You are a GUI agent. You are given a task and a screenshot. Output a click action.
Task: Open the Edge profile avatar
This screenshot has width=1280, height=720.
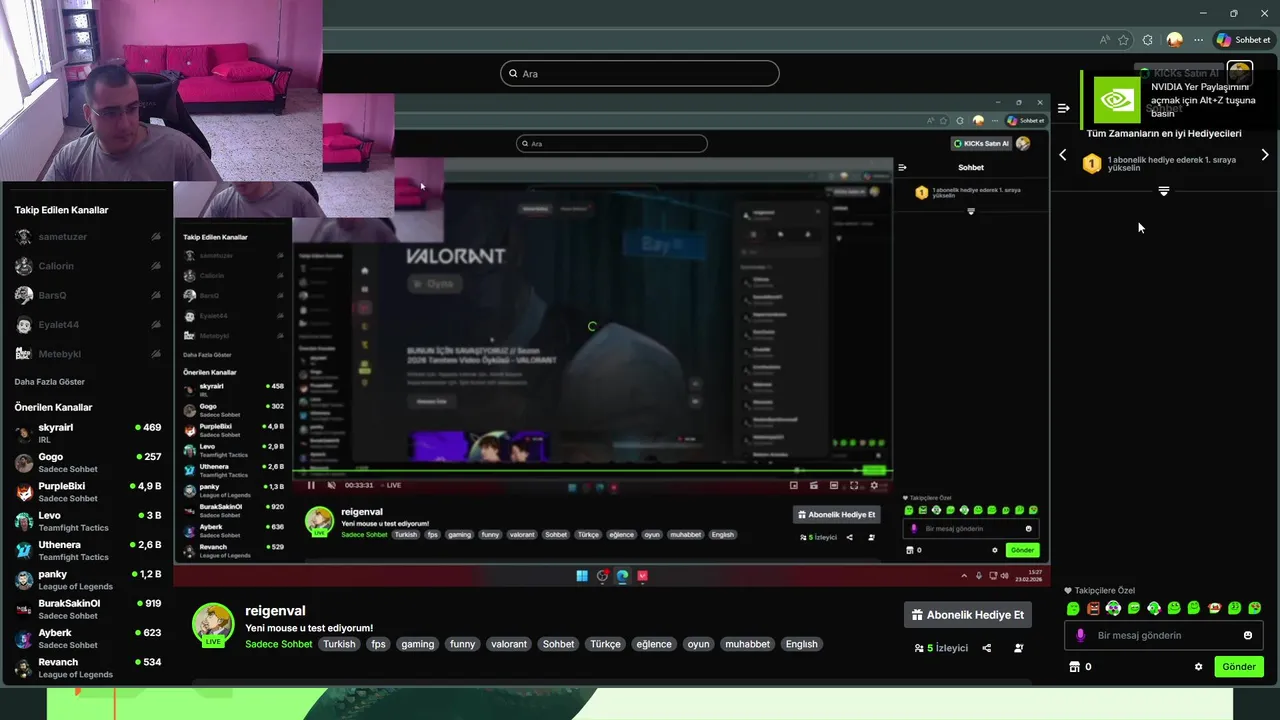point(1175,40)
